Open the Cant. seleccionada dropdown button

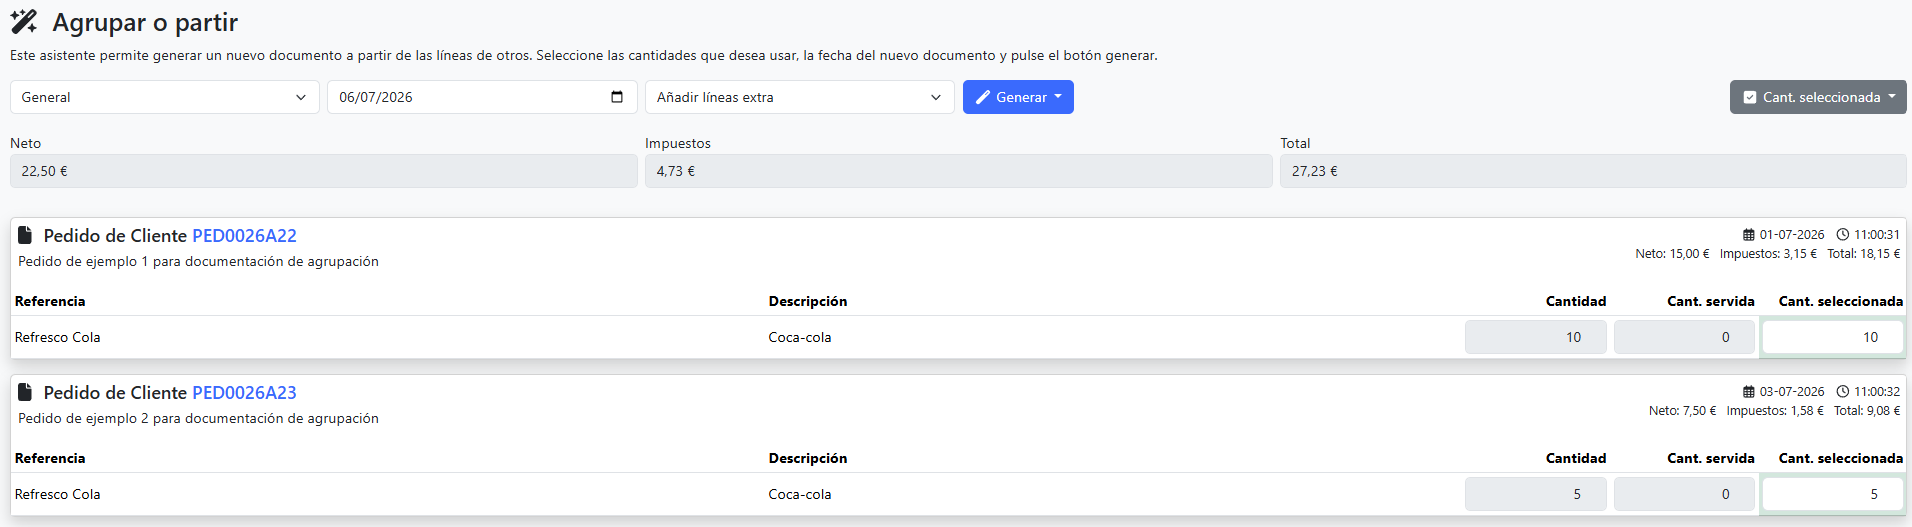click(x=1818, y=97)
